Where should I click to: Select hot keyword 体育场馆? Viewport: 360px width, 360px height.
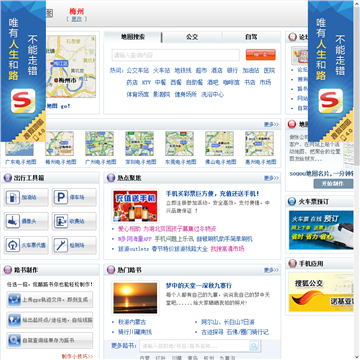pyautogui.click(x=138, y=94)
